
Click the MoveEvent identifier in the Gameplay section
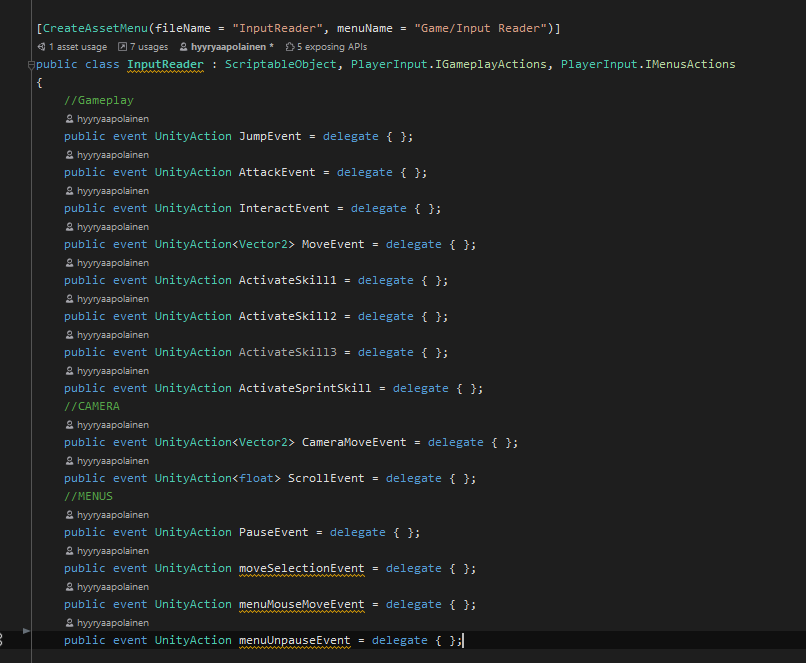coord(333,244)
